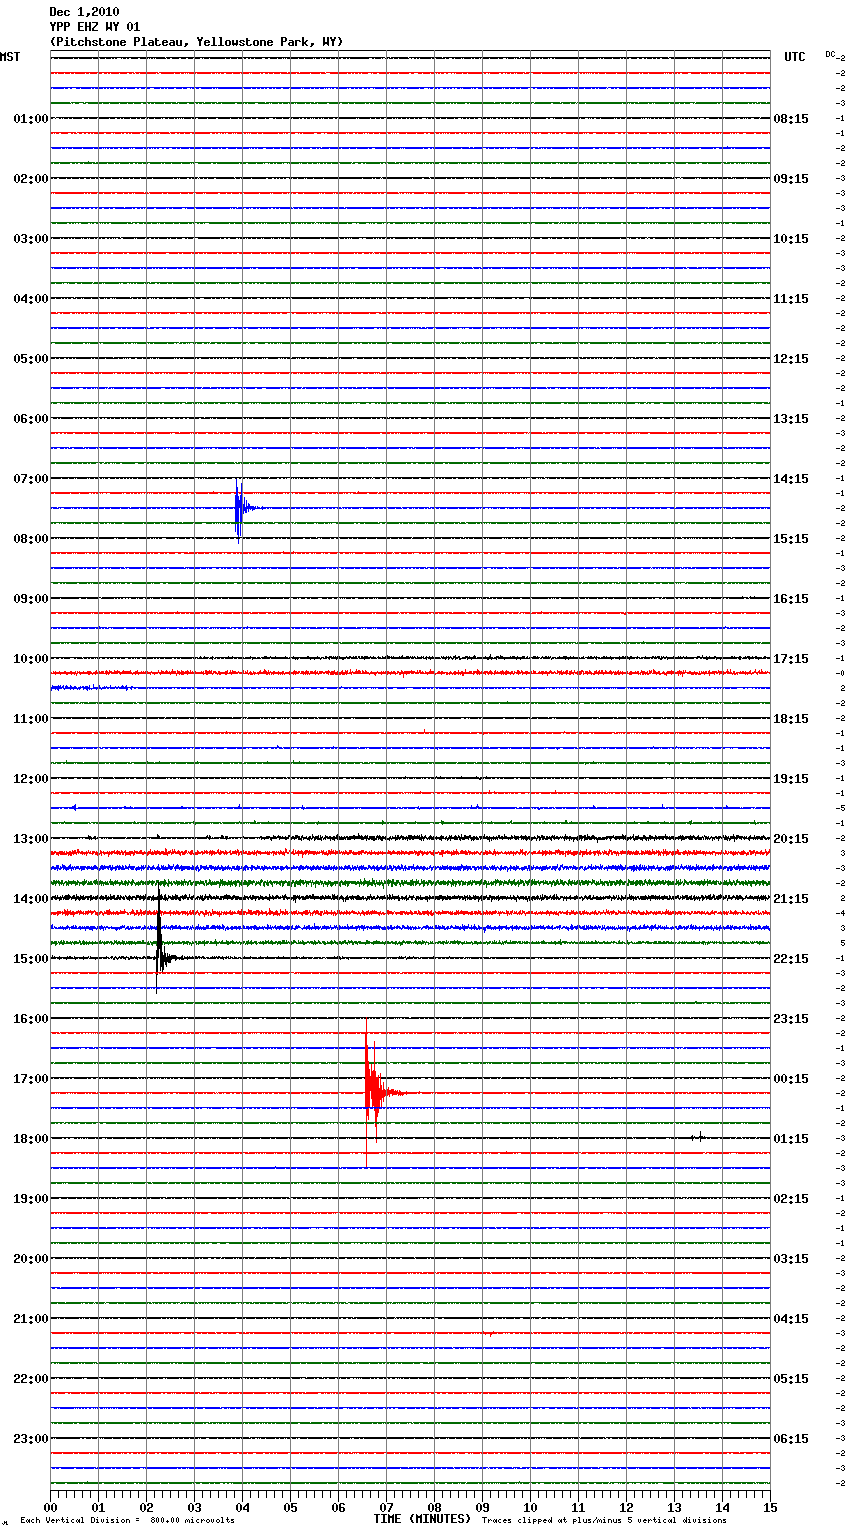The height and width of the screenshot is (1534, 850).
Task: Click the "04" minute tick label
Action: pos(243,1507)
